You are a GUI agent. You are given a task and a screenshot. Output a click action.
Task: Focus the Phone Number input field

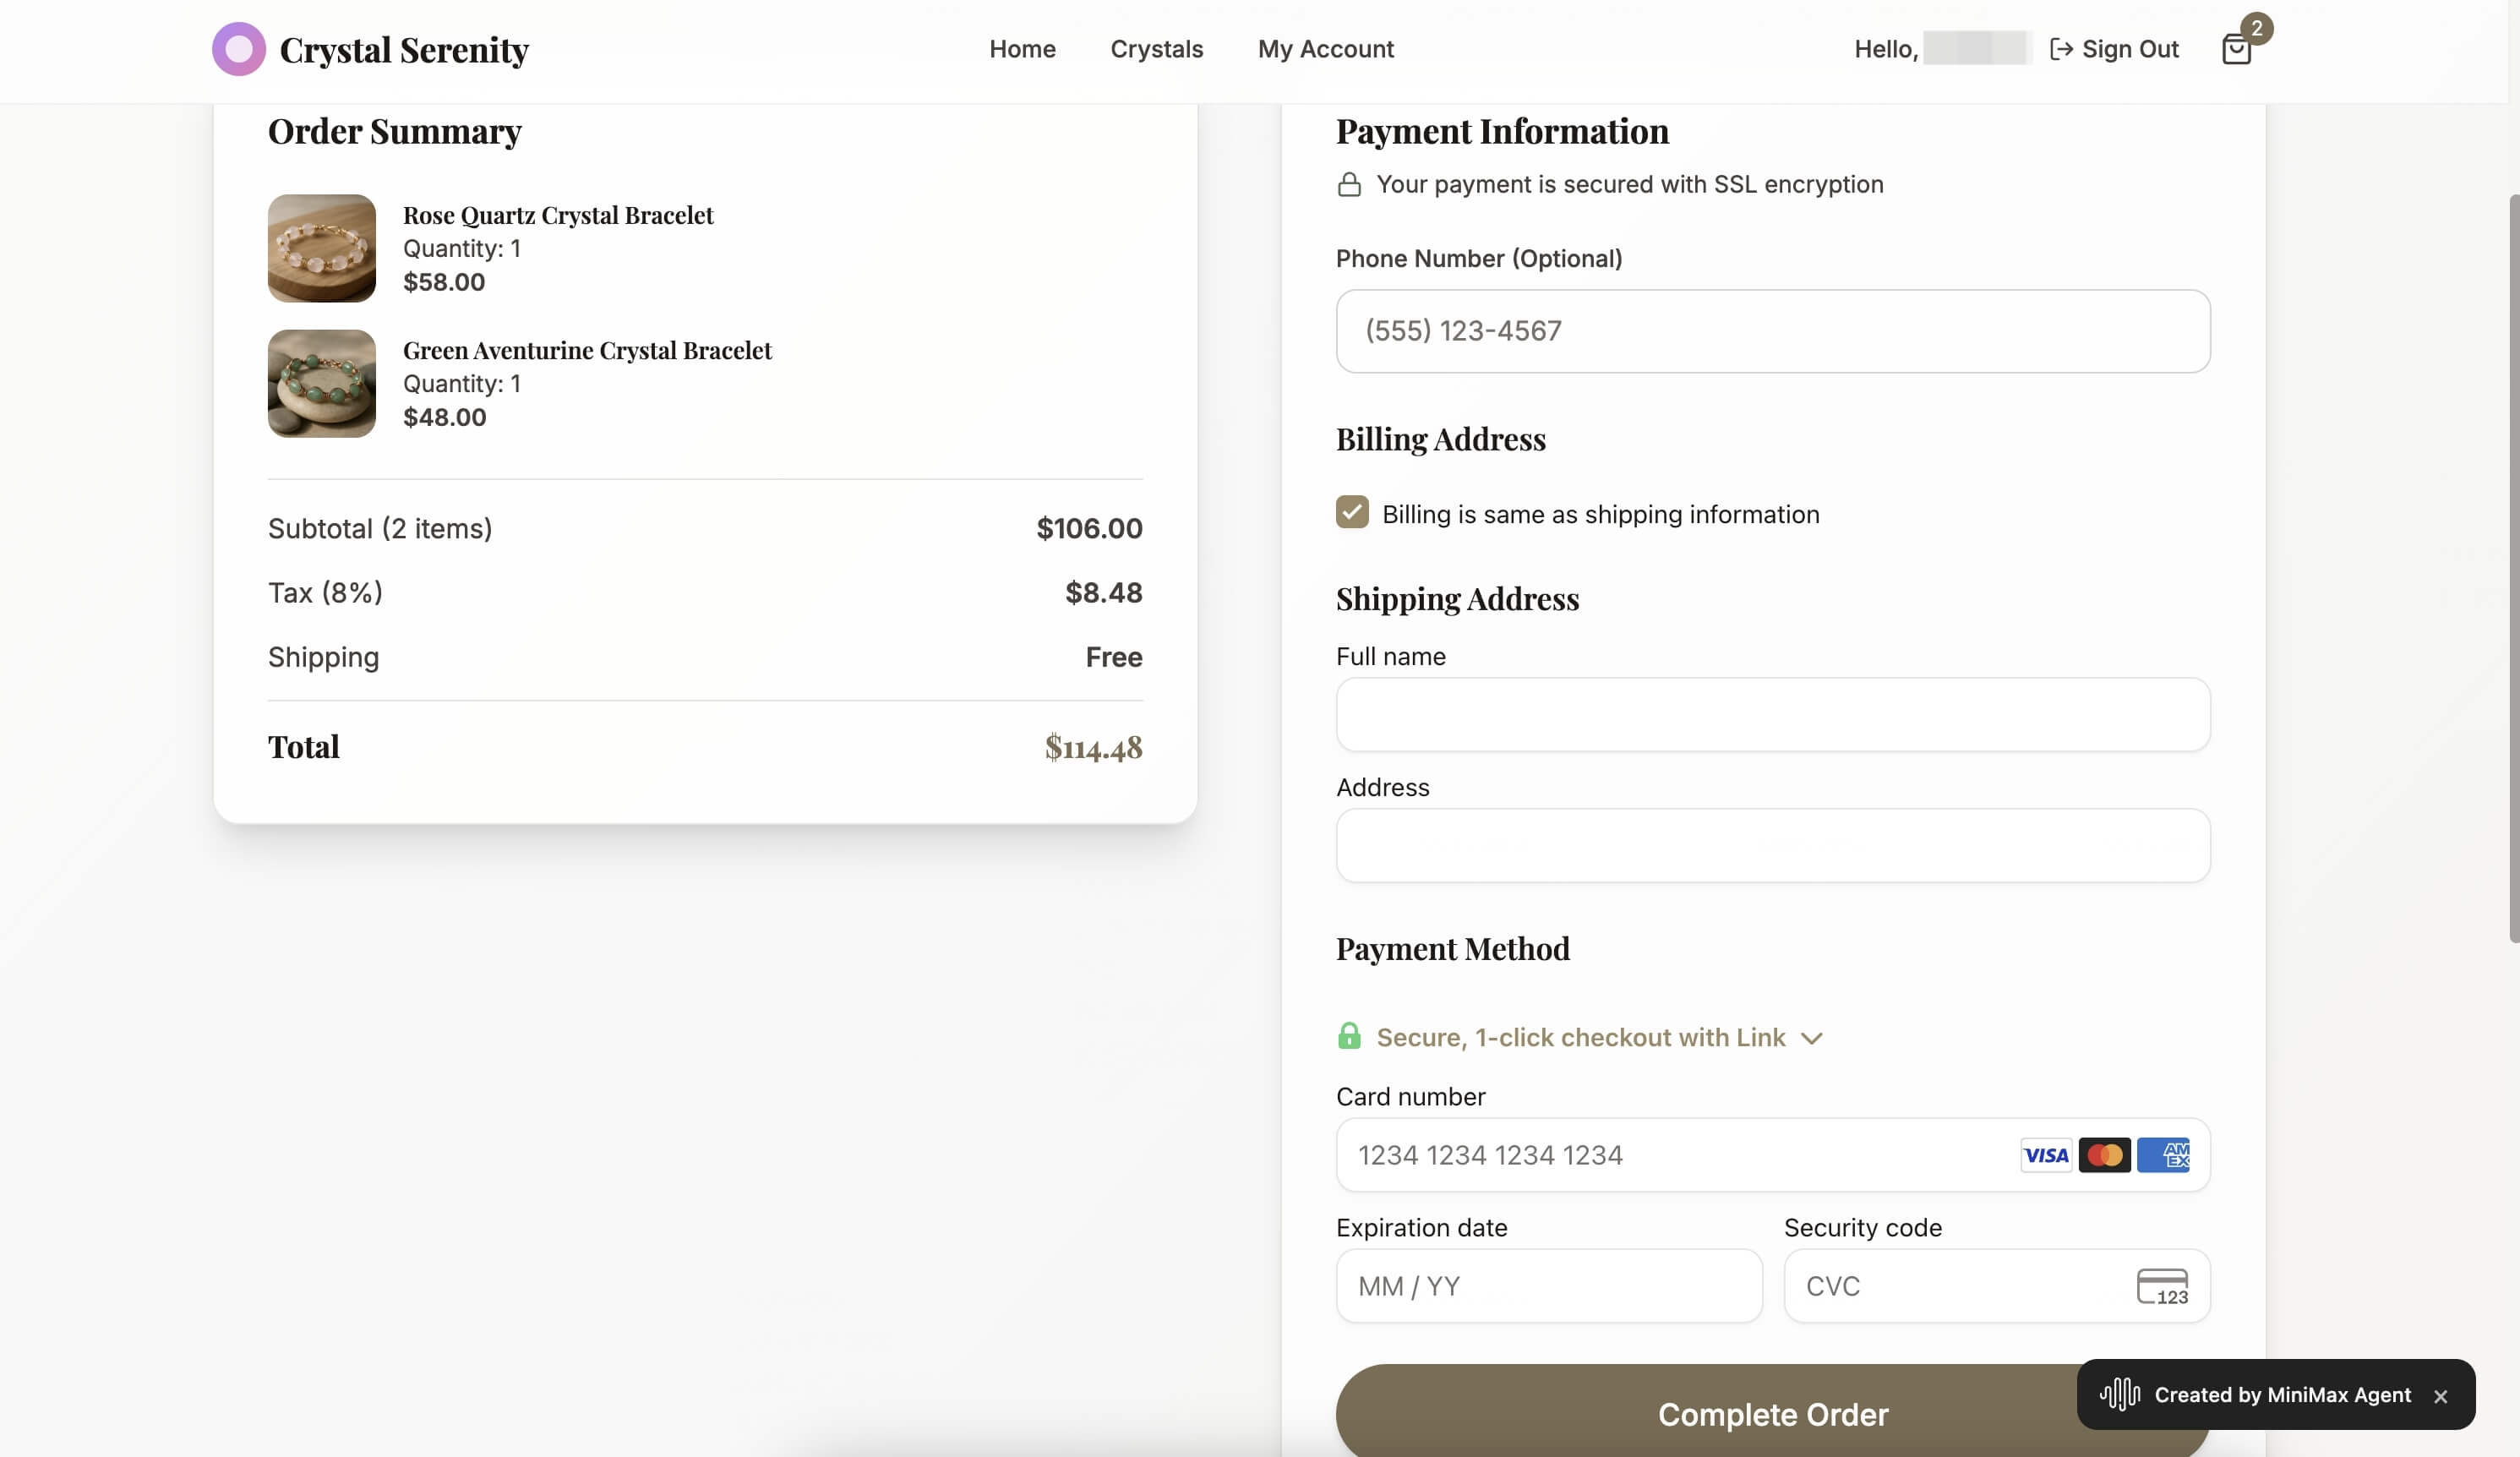point(1772,331)
